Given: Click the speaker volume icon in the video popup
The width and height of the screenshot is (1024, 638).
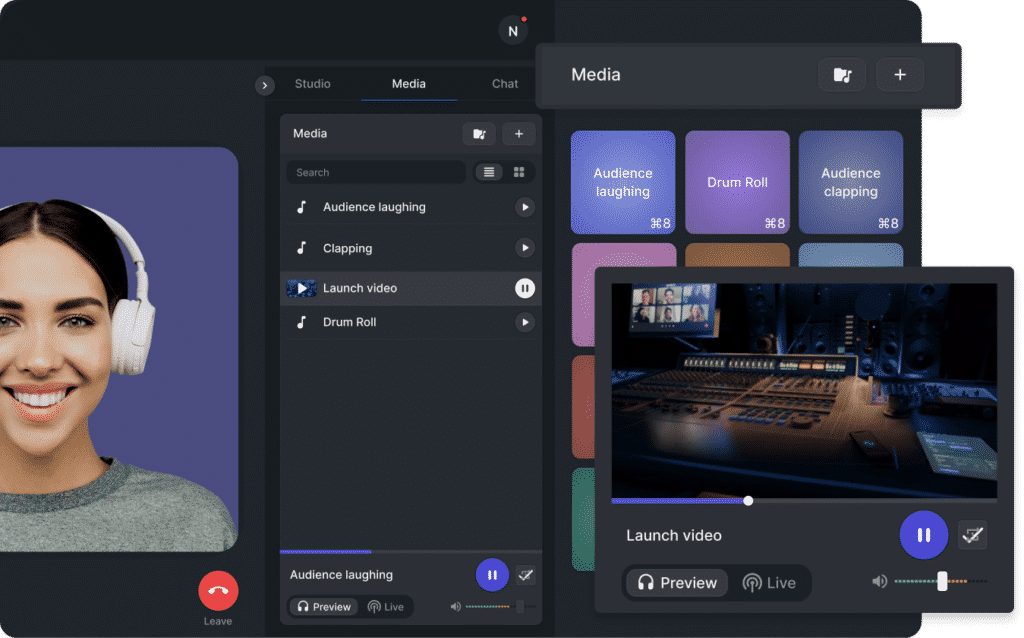Looking at the screenshot, I should 879,580.
